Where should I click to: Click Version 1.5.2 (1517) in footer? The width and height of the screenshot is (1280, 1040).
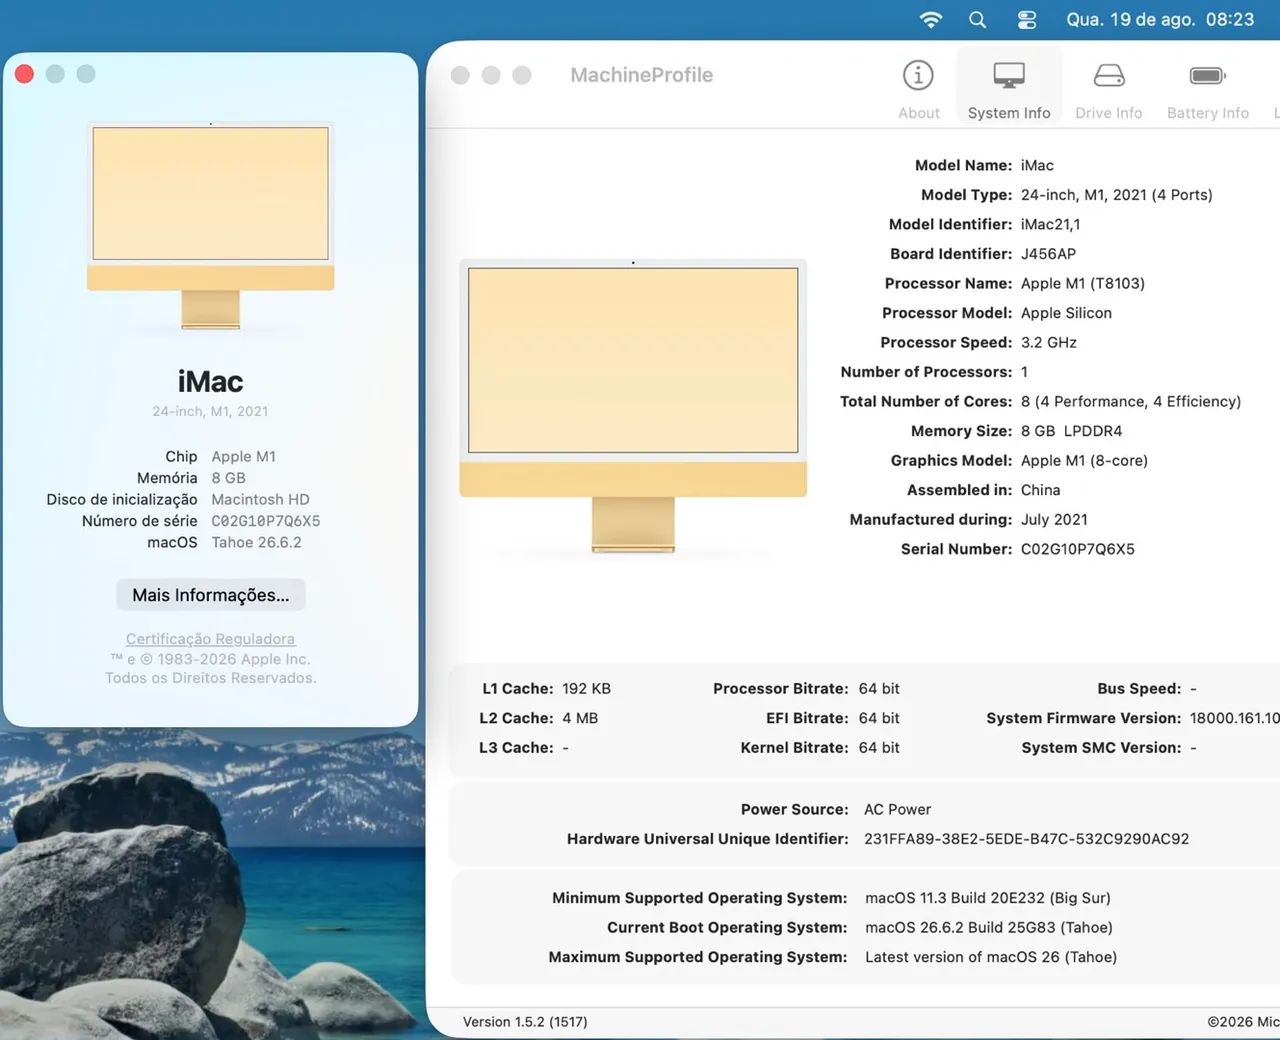point(525,1022)
